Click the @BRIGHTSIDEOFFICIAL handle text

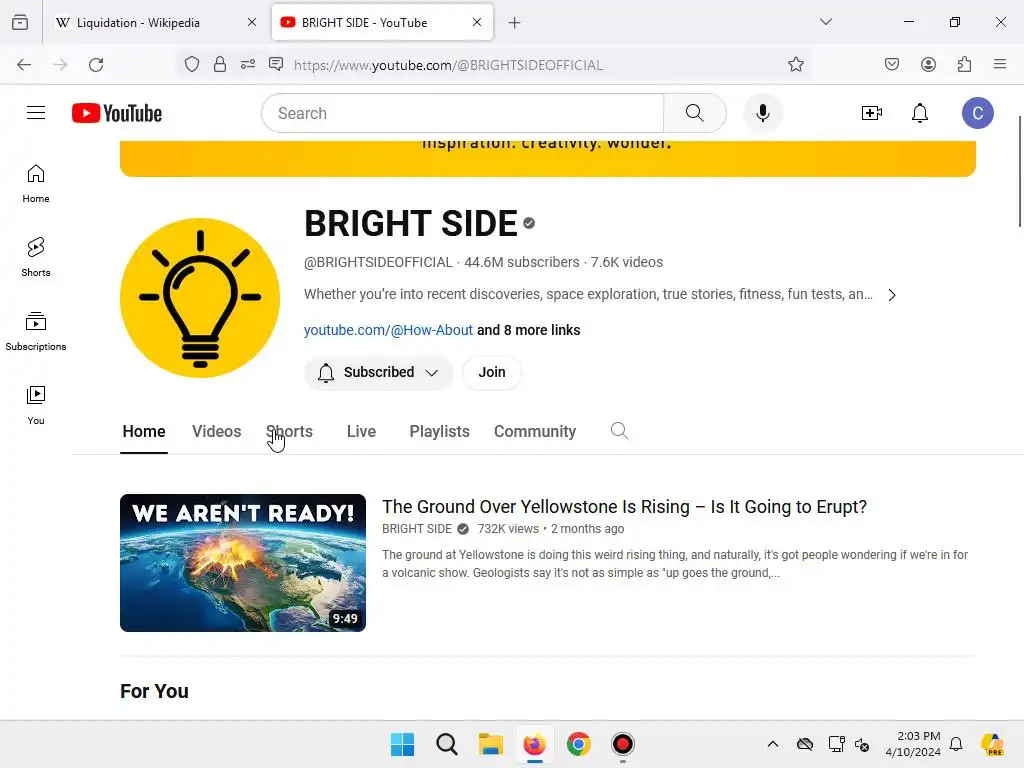tap(378, 262)
